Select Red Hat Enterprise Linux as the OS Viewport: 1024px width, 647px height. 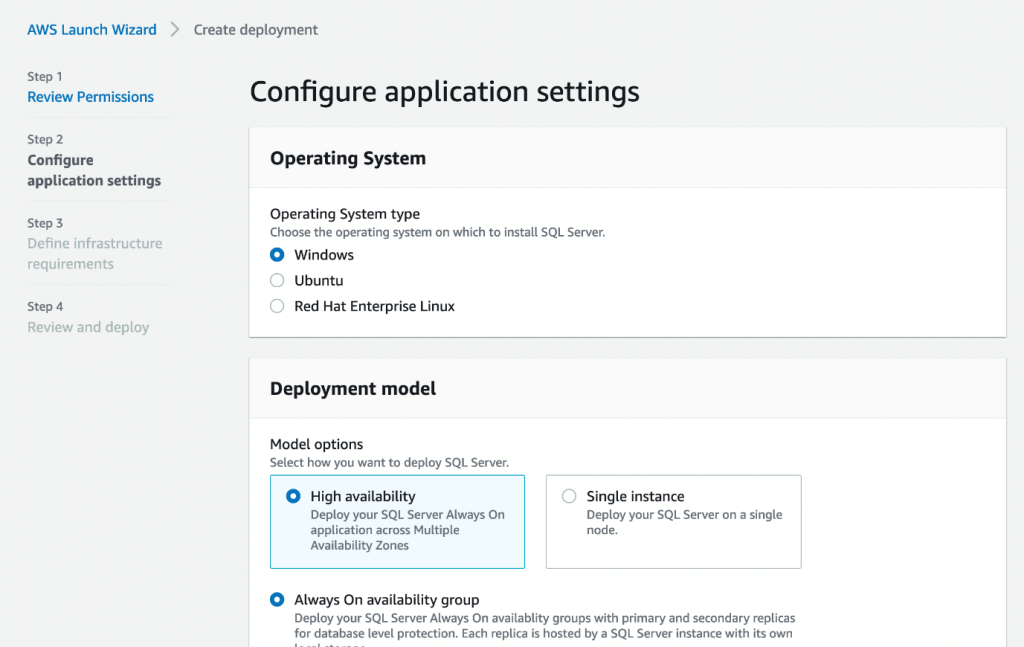click(x=276, y=306)
